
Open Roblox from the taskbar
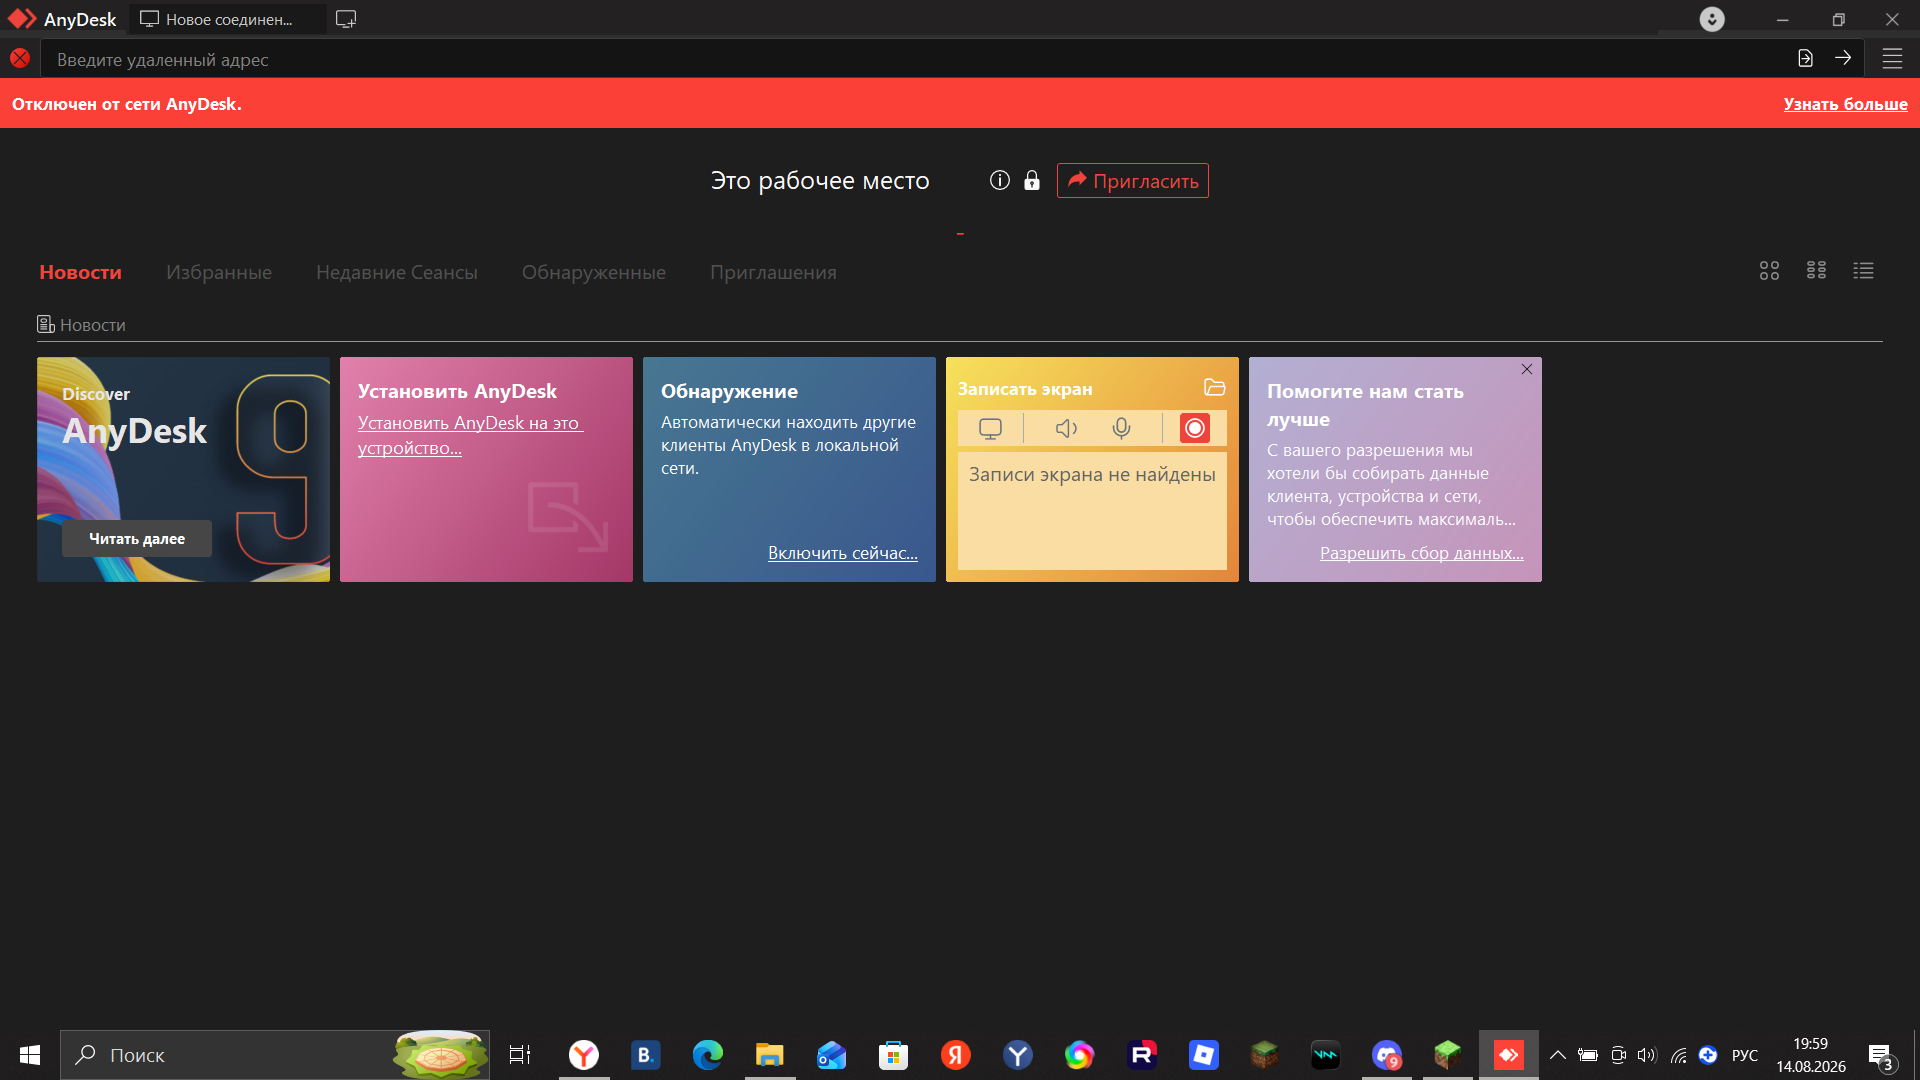click(1203, 1055)
